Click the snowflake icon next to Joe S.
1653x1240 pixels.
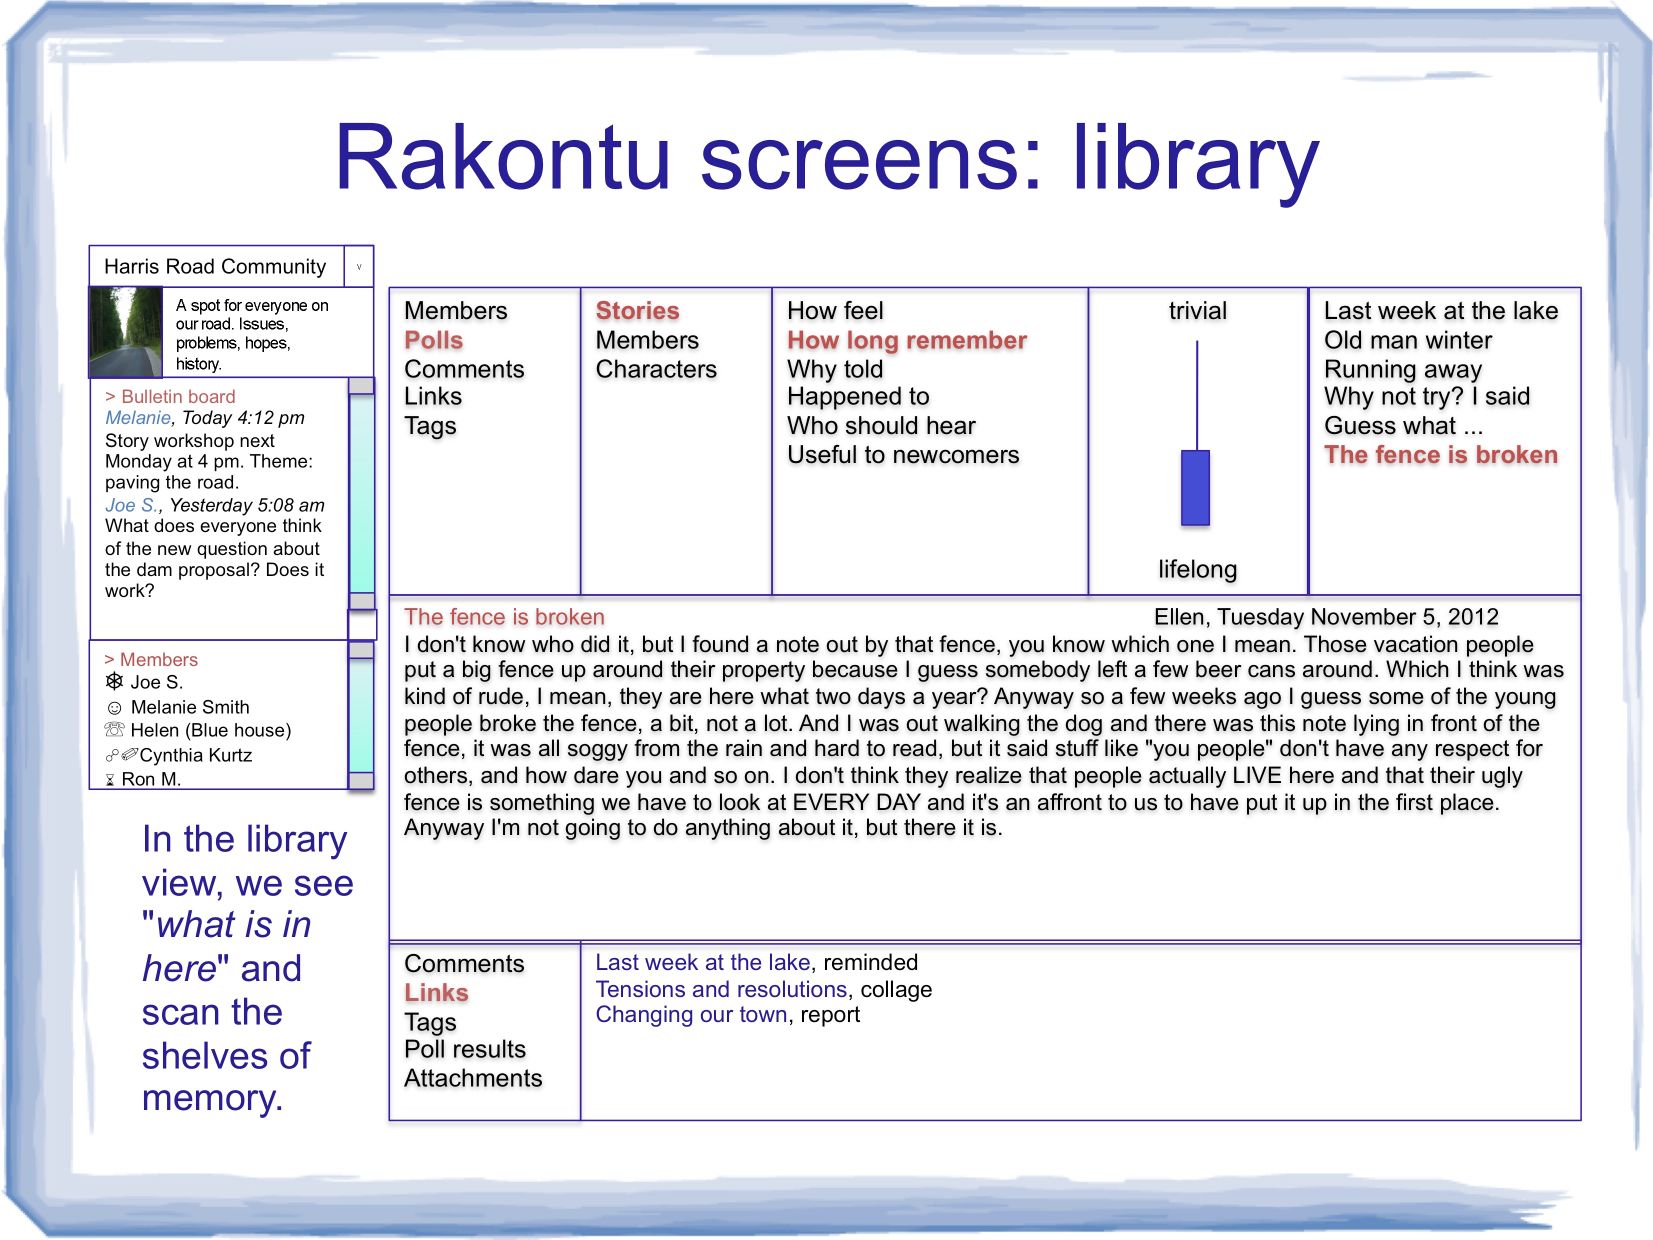pos(114,682)
